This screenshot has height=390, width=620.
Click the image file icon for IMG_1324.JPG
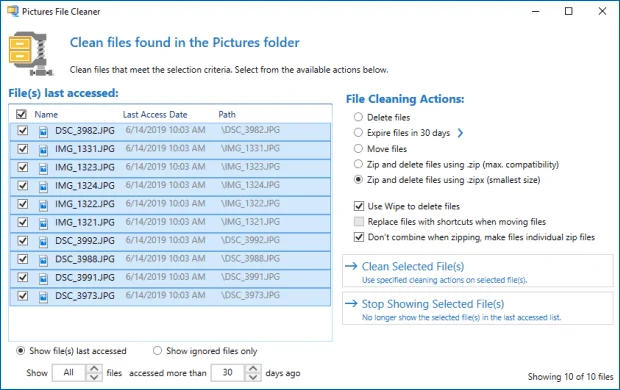click(43, 186)
